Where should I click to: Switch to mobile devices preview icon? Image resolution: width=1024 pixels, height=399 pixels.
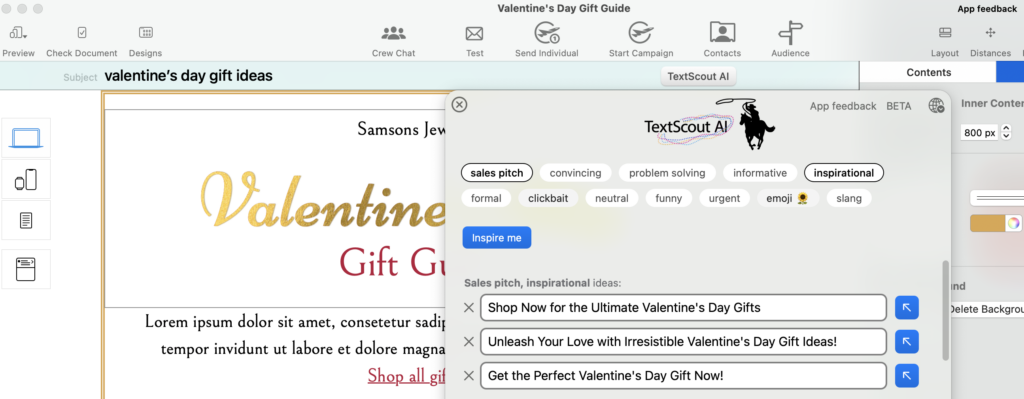pos(25,179)
